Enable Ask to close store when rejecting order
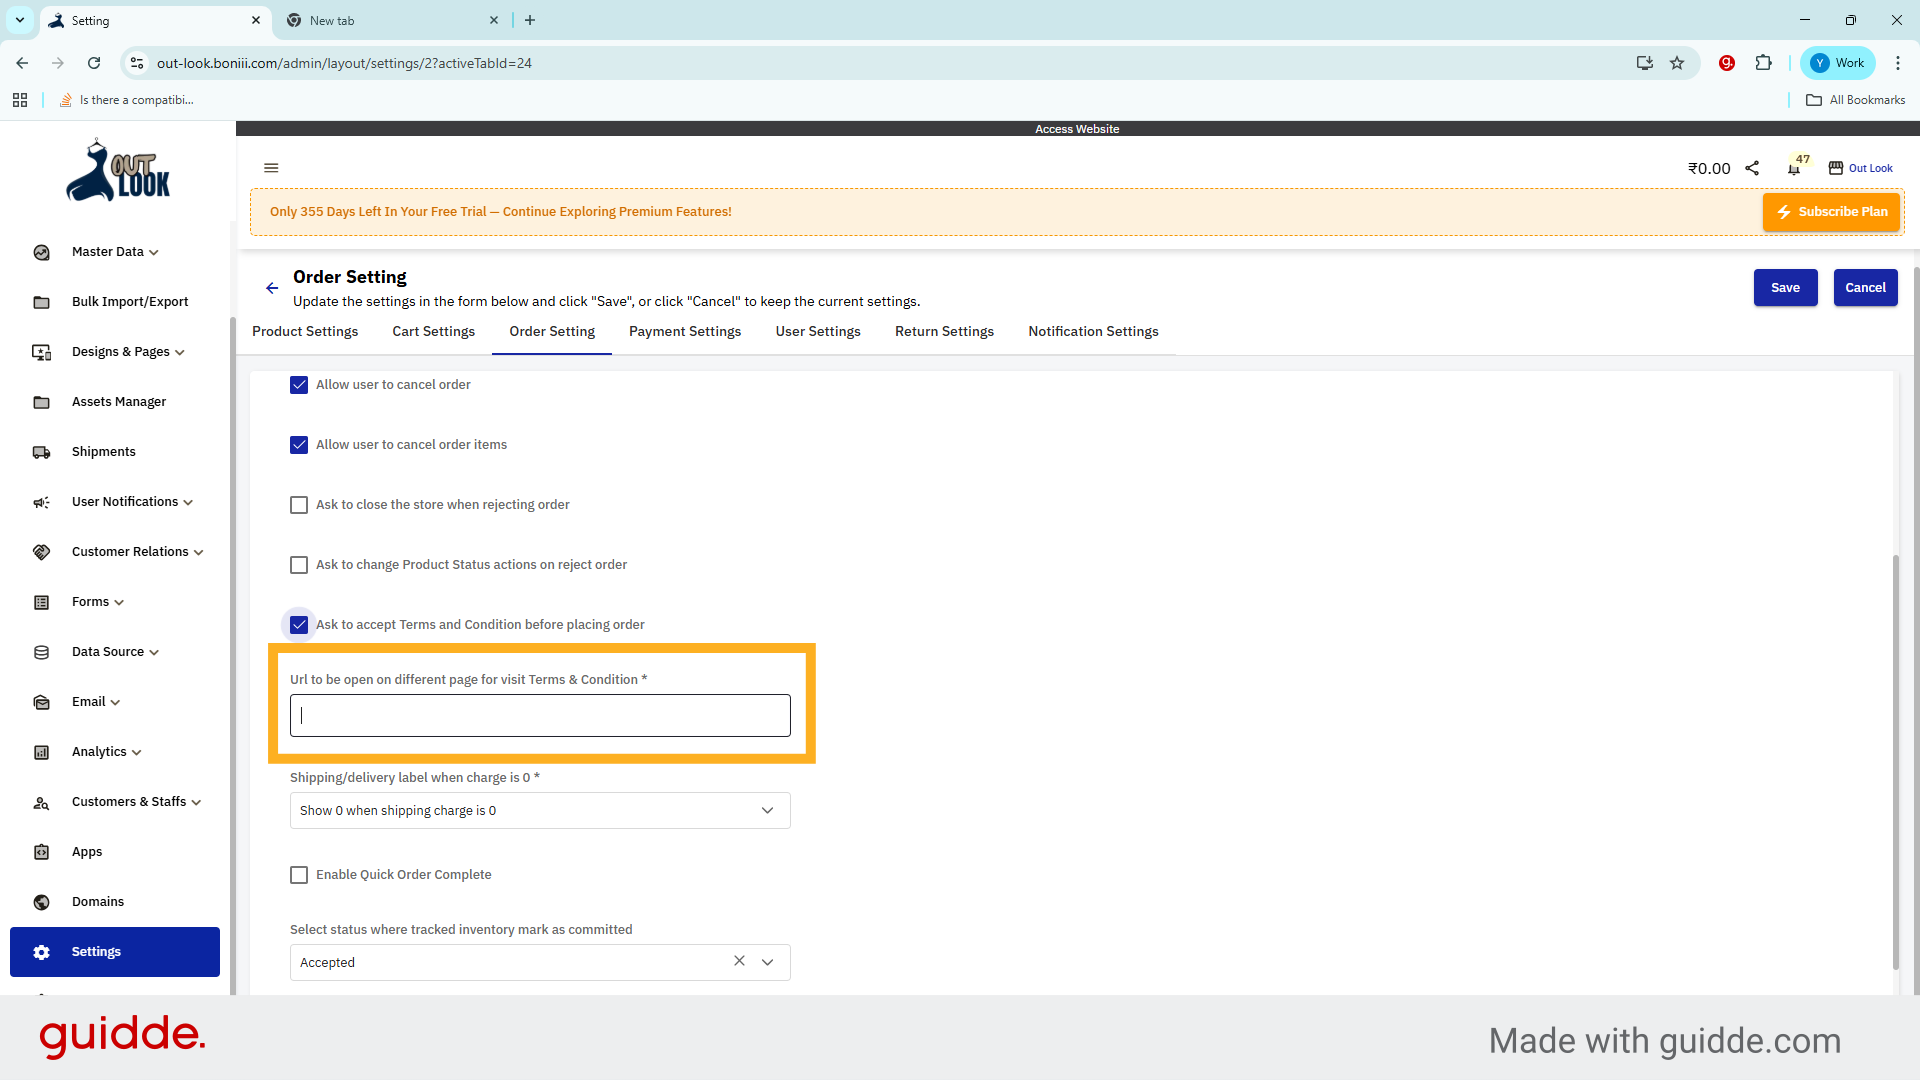 tap(299, 505)
